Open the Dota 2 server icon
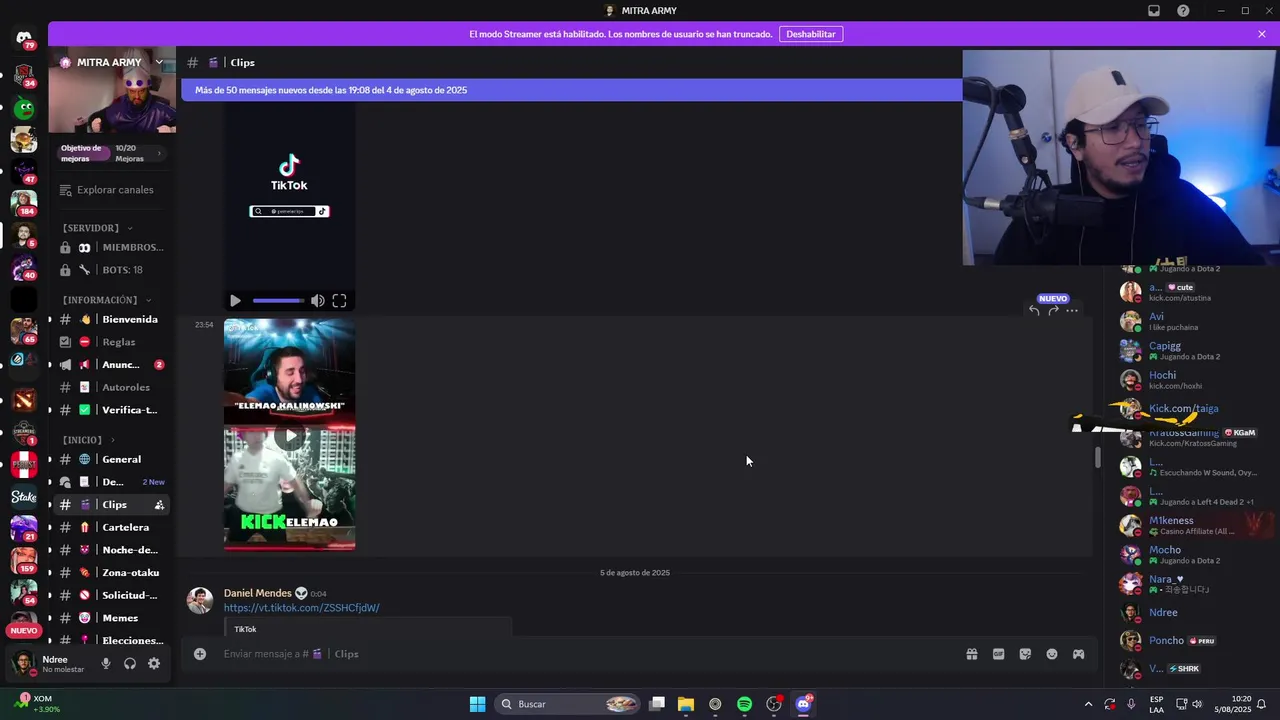 [x=24, y=400]
